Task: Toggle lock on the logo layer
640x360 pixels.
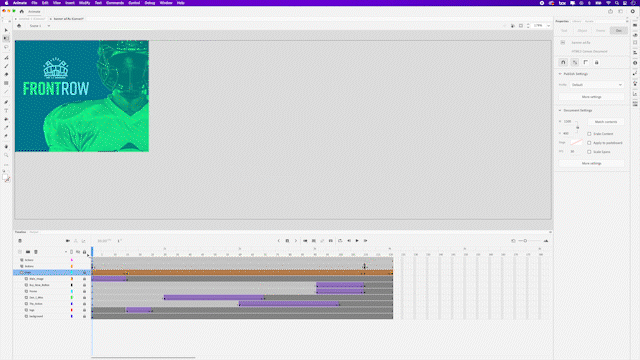Action: pos(84,310)
